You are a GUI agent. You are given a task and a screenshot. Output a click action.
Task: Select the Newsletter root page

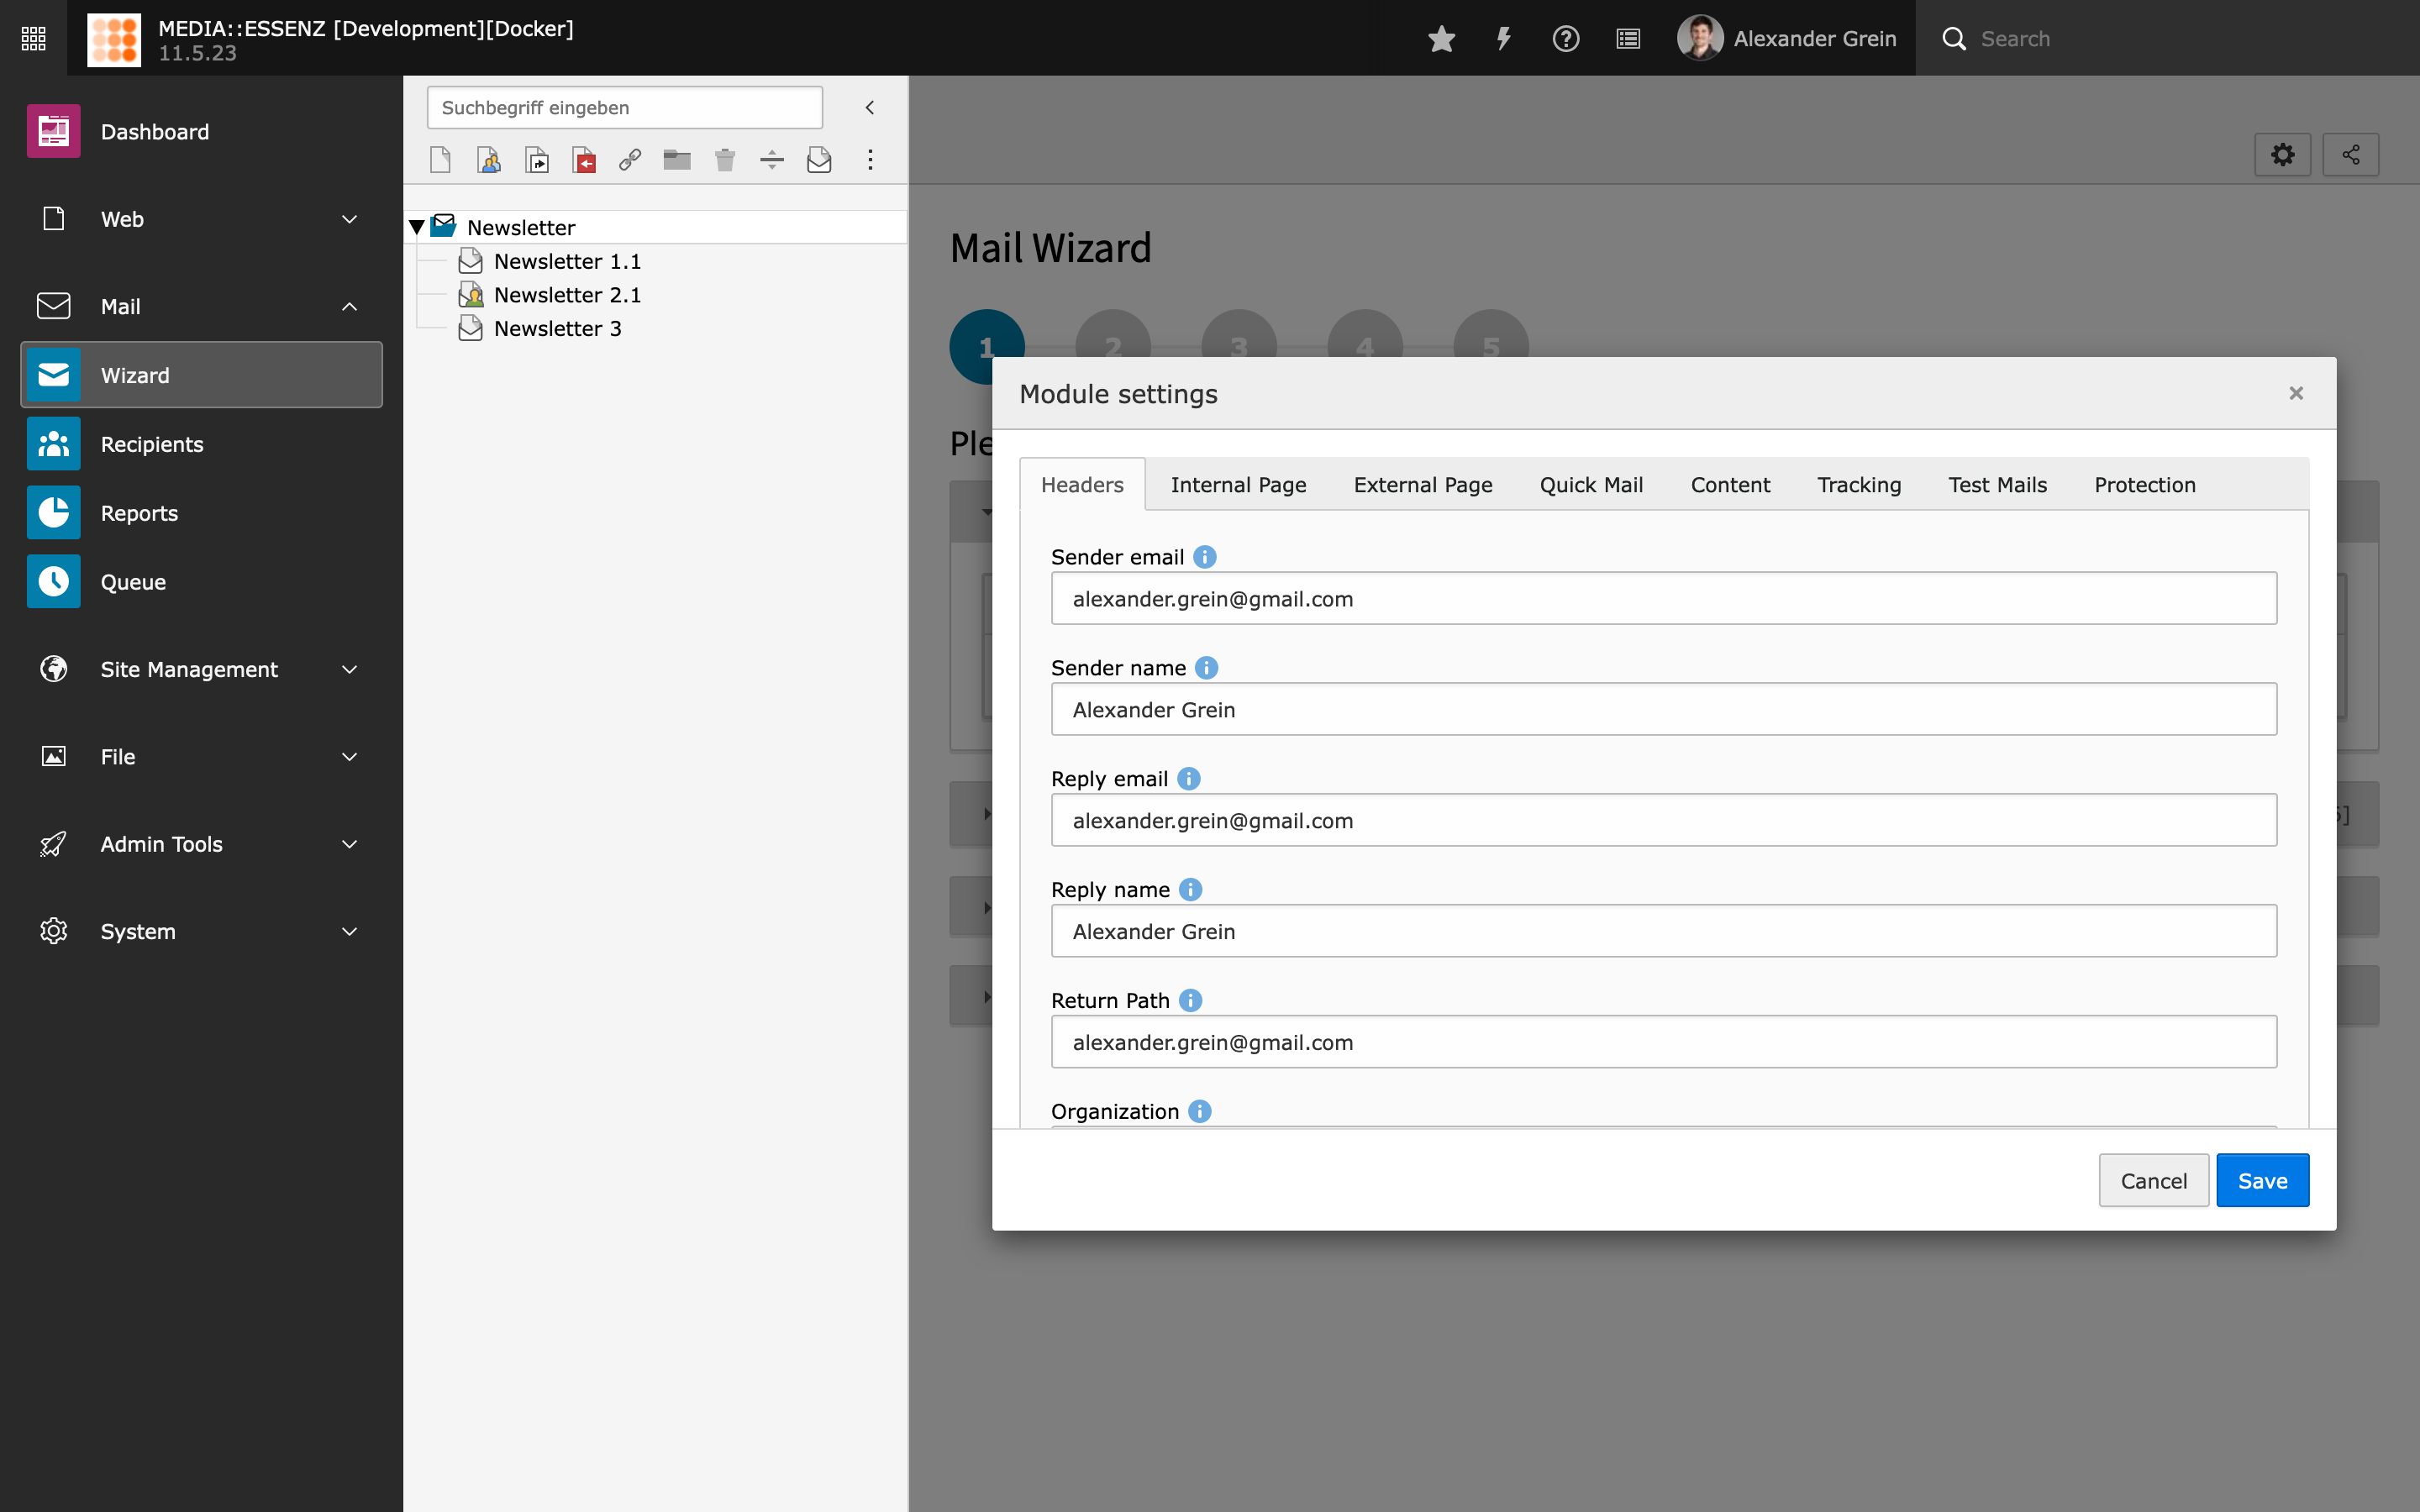521,227
